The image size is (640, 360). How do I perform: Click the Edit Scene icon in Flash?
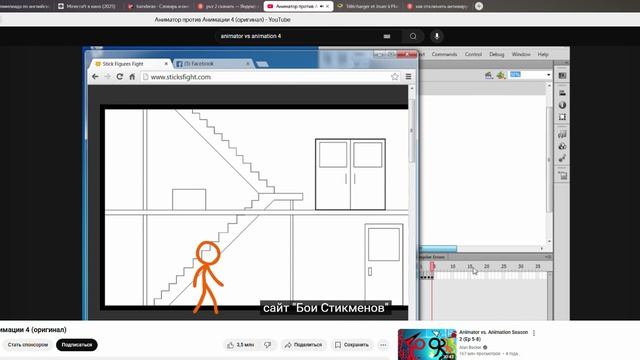tap(489, 75)
